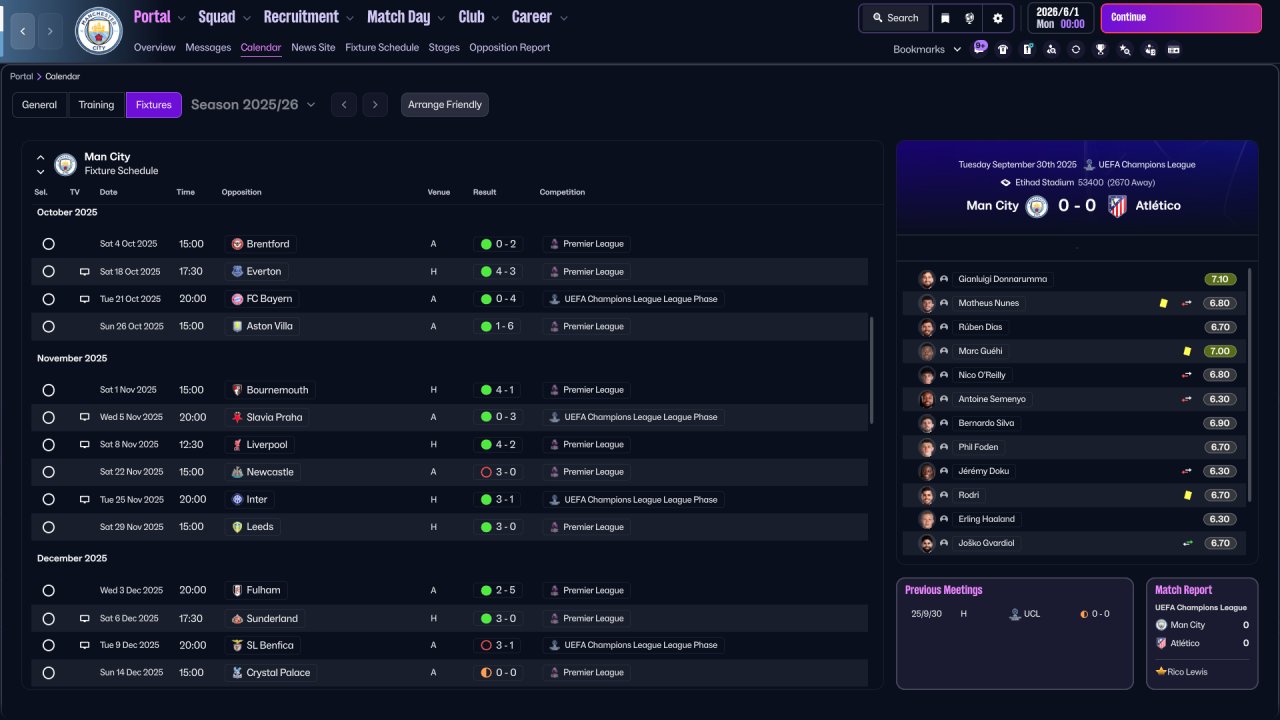Select the Slavia Praha fixture radio button

[48, 417]
